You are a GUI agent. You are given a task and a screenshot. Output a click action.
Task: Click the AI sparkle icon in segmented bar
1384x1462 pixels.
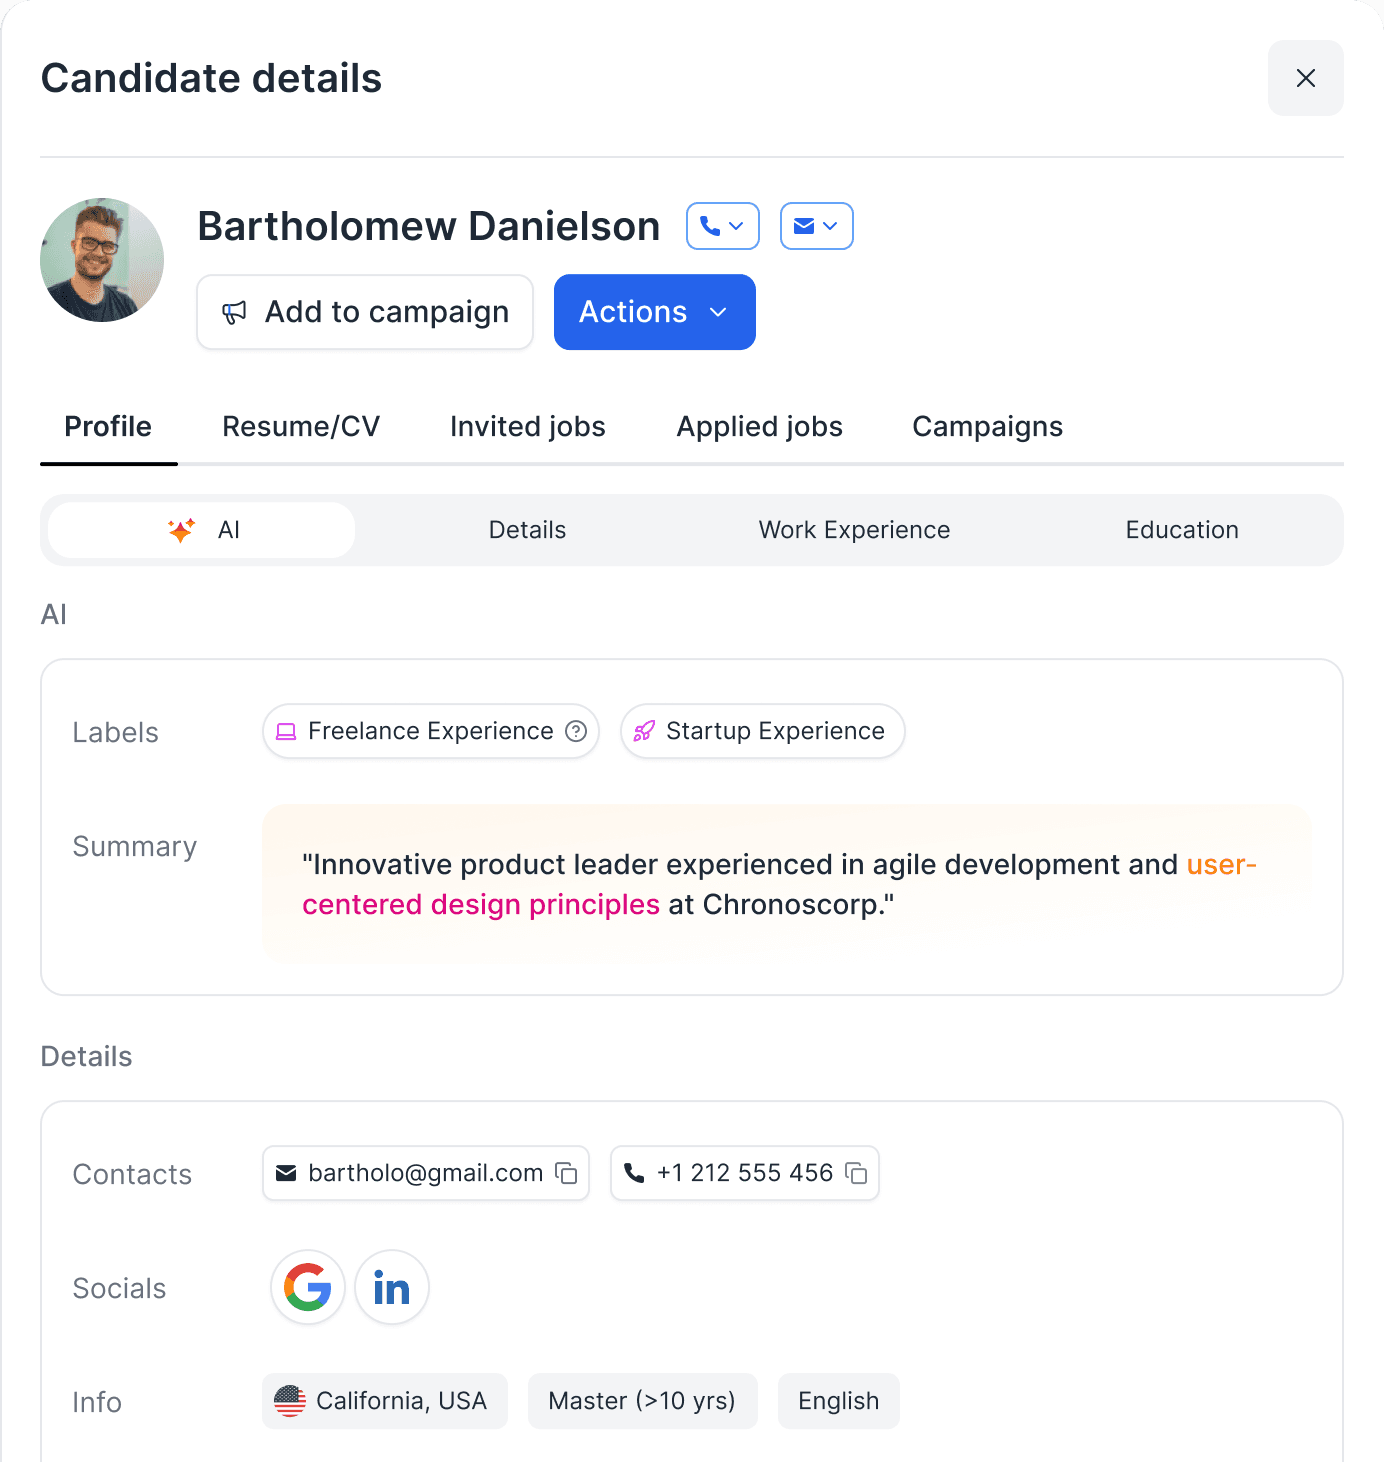pyautogui.click(x=180, y=530)
